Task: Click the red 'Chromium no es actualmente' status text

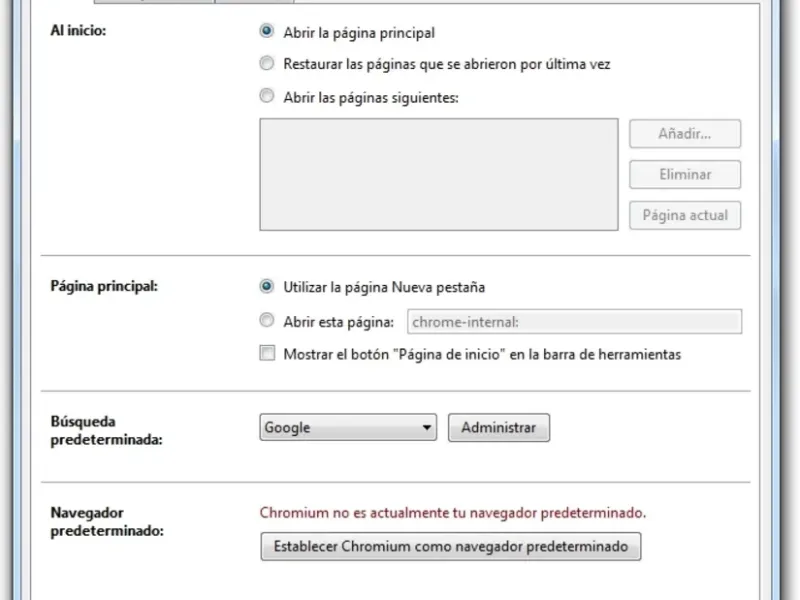Action: click(x=453, y=513)
